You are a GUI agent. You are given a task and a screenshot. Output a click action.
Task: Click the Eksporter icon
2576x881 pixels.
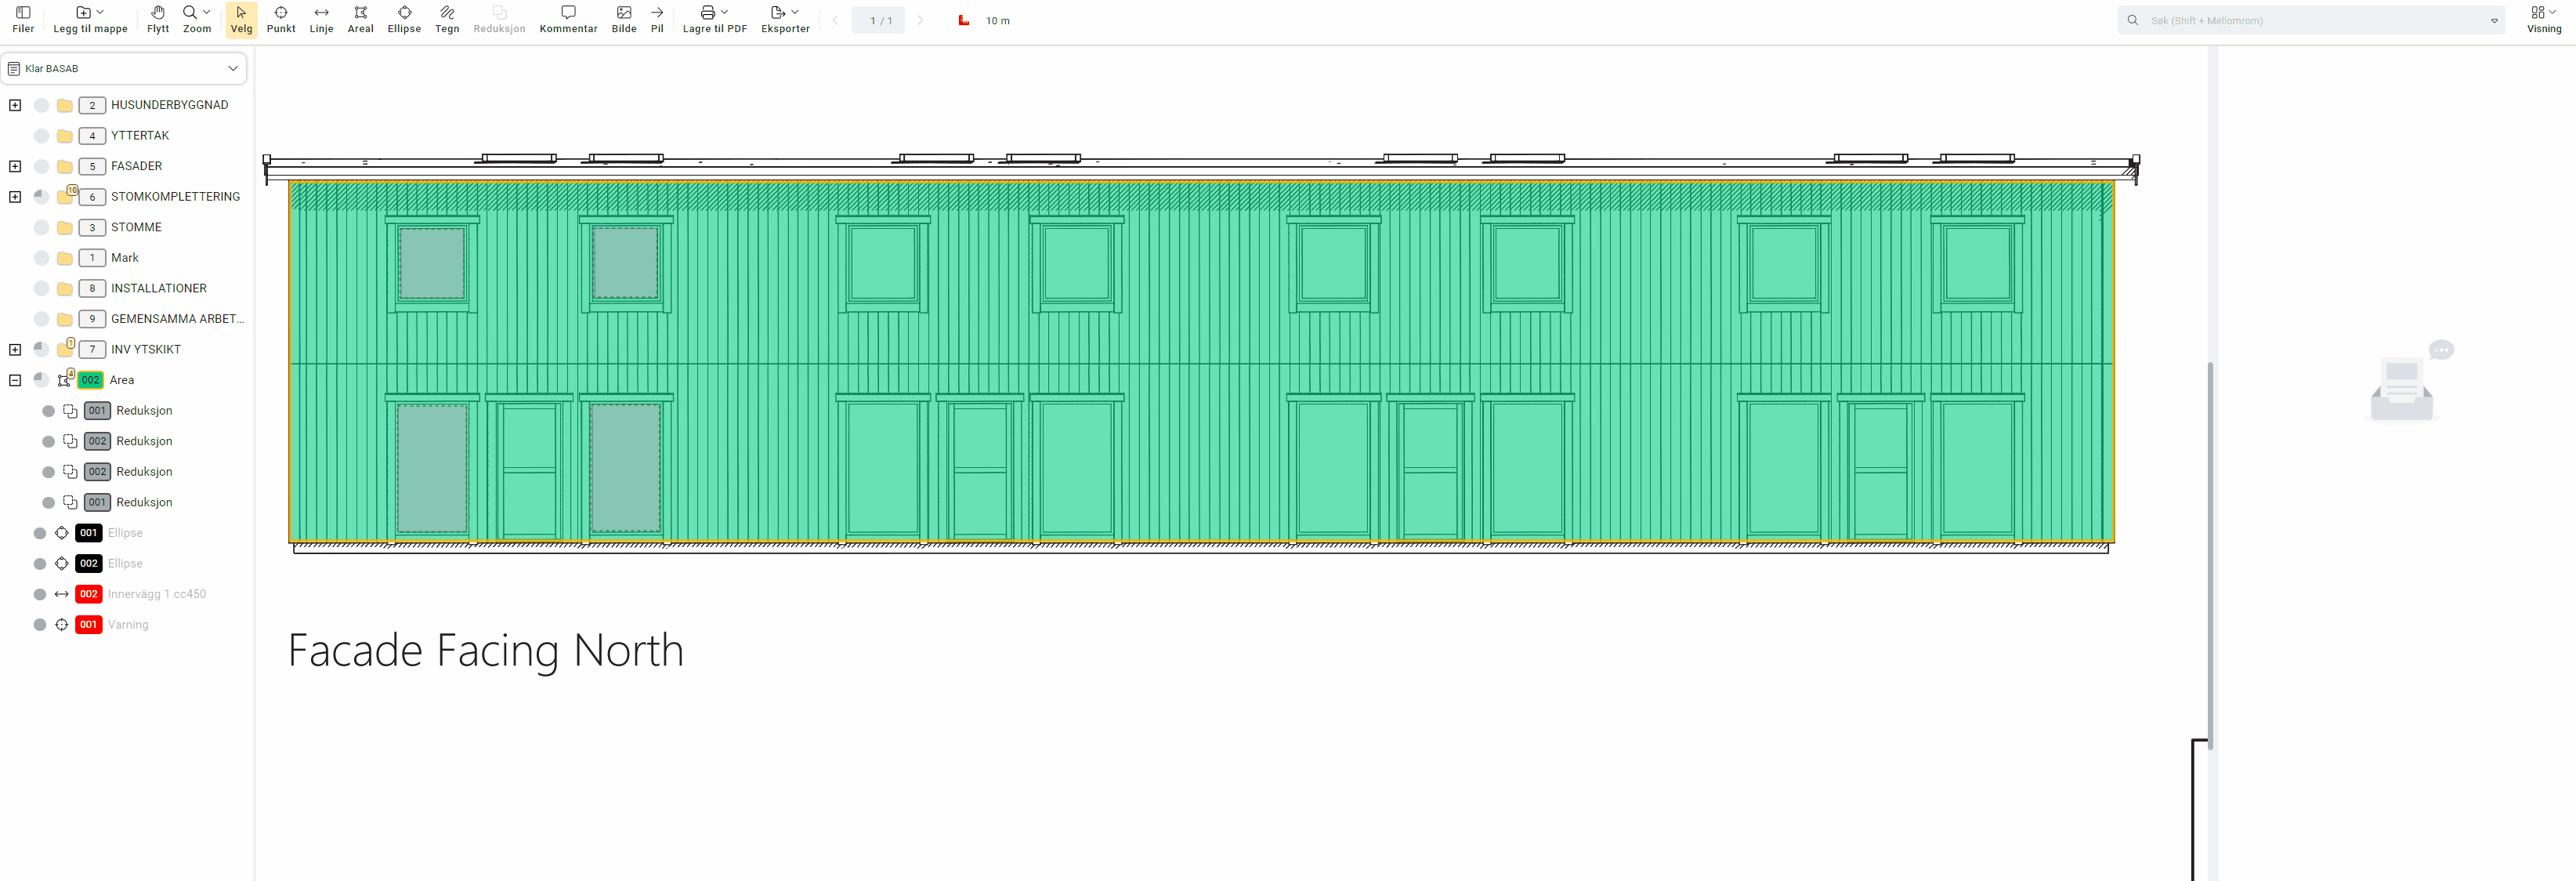coord(778,13)
